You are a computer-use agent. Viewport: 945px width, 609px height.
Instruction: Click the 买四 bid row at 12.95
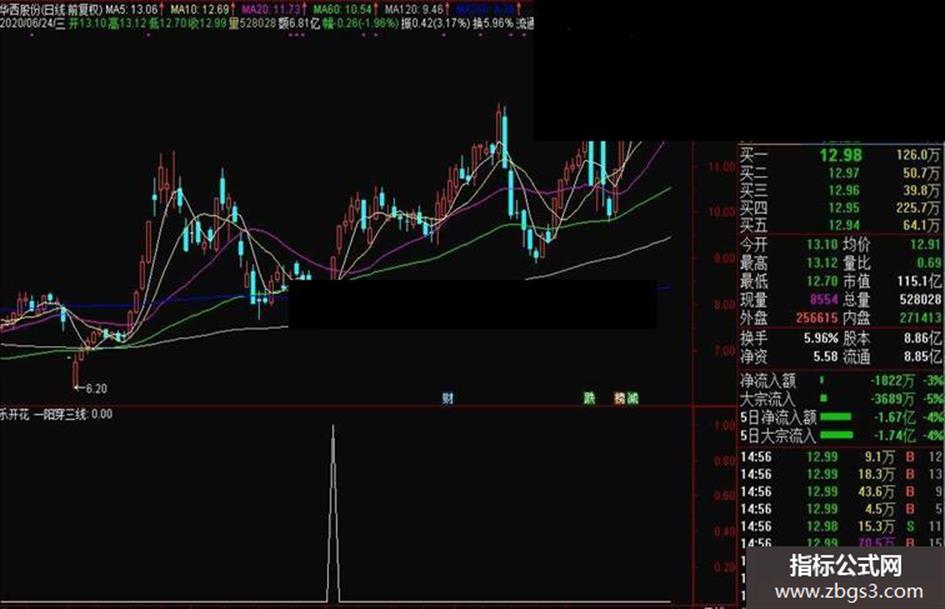(x=840, y=209)
